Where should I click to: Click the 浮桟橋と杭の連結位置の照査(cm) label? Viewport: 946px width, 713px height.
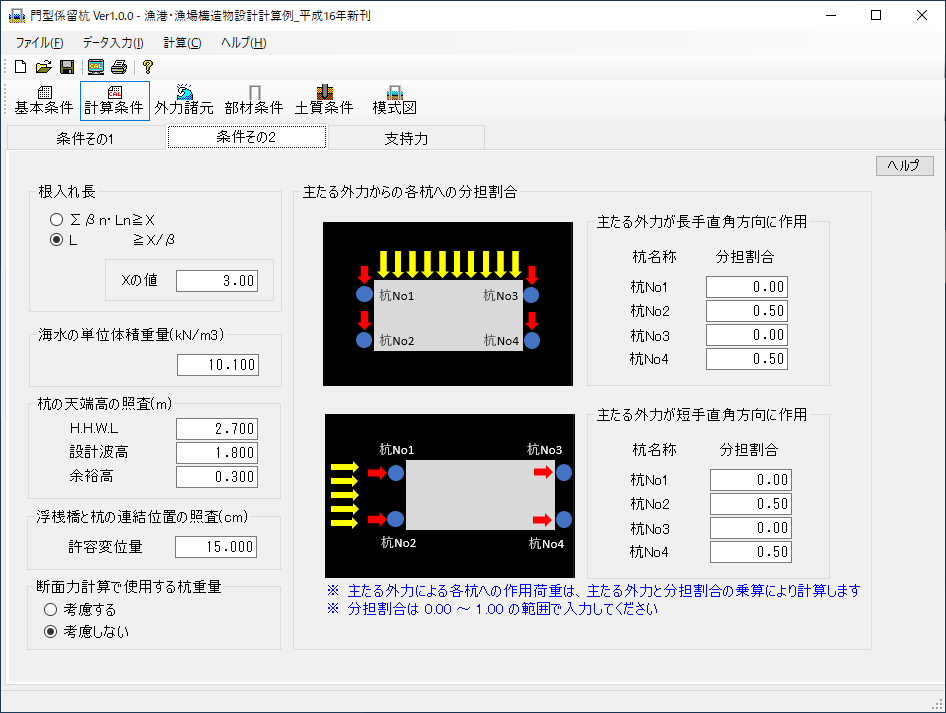click(142, 517)
